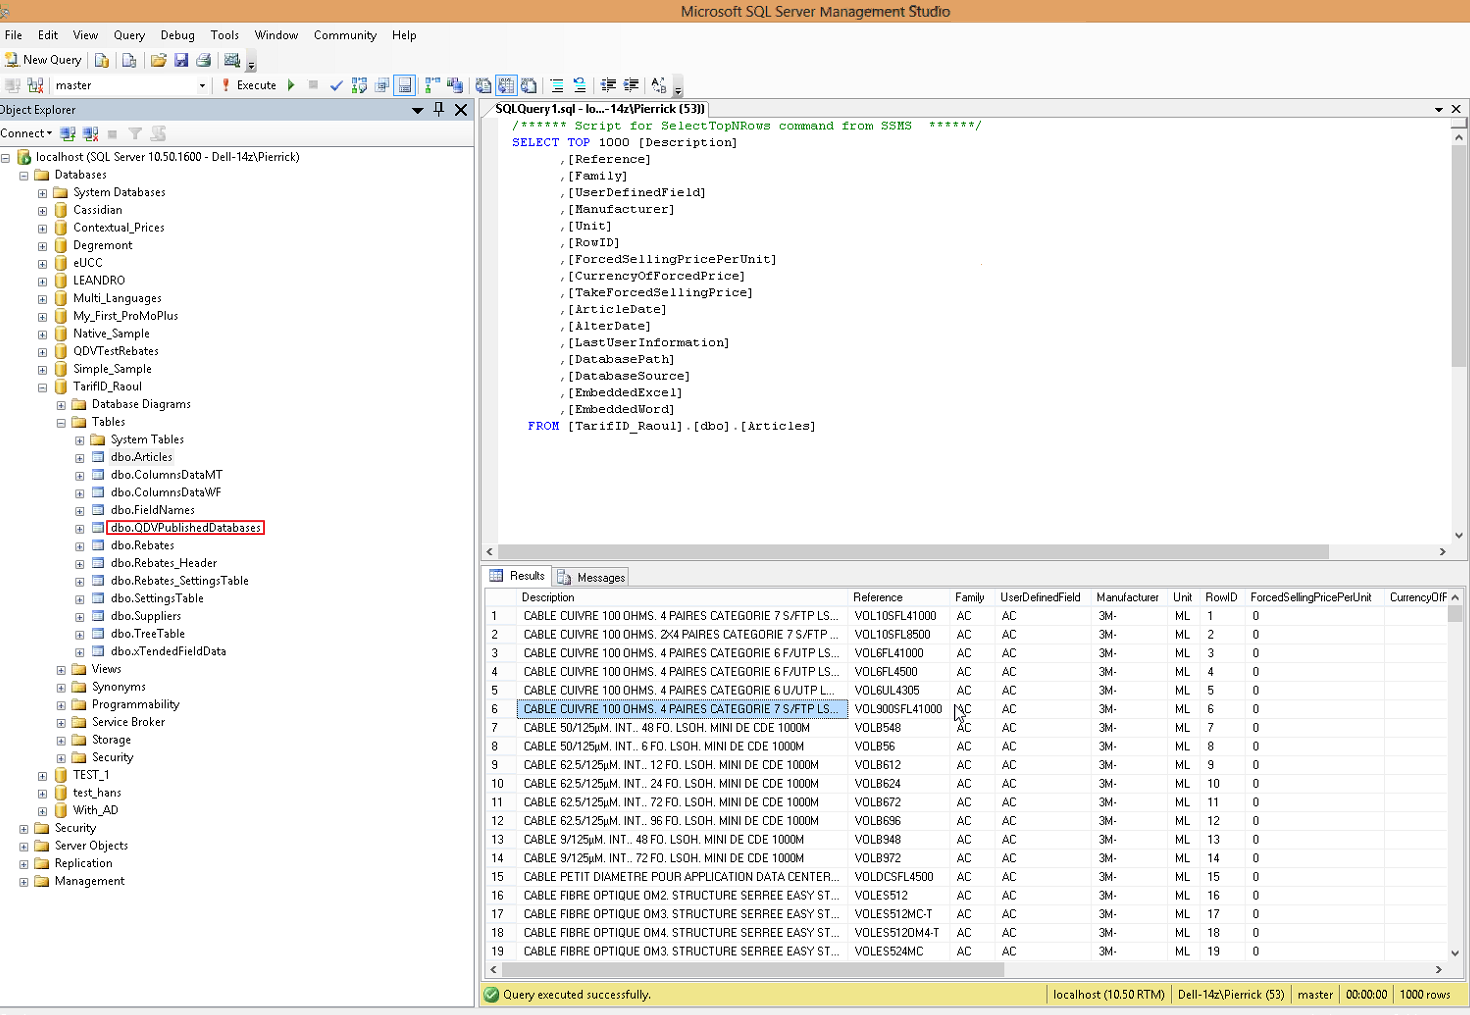The height and width of the screenshot is (1015, 1470).
Task: Open the Object Explorer window position dropdown arrow
Action: [x=418, y=110]
